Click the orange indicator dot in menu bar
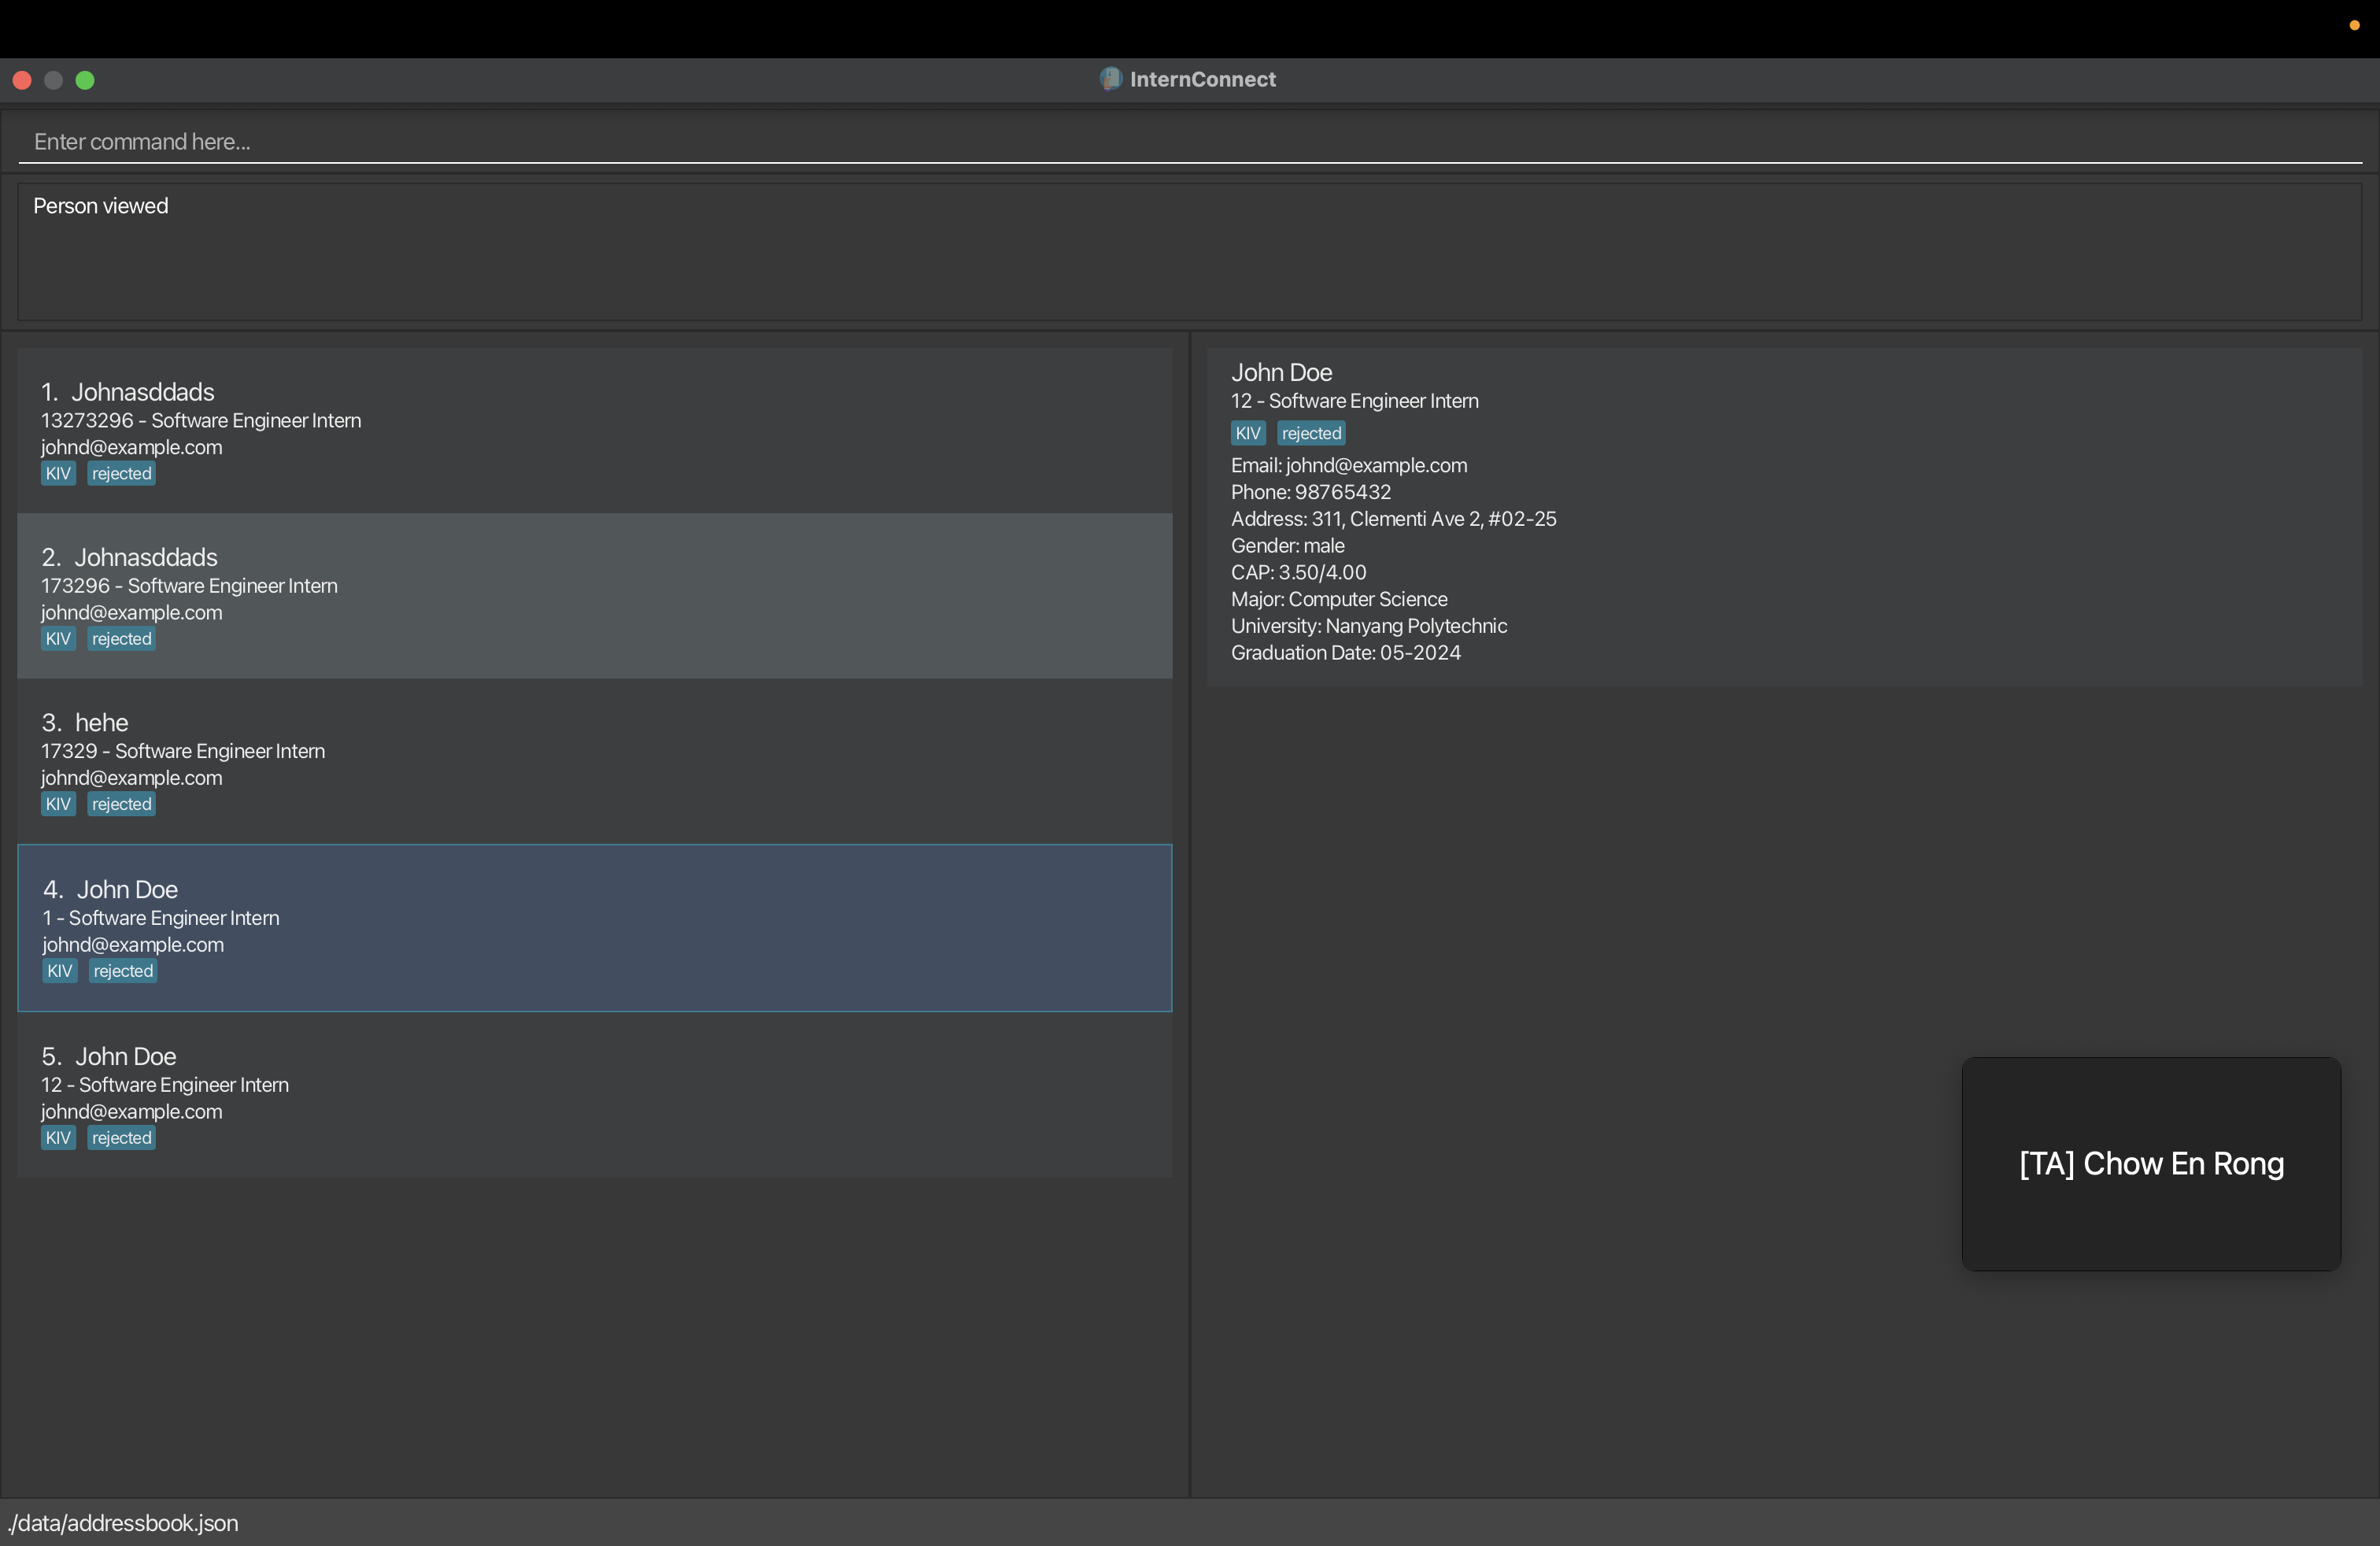Screen dimensions: 2380x1546 point(2354,25)
